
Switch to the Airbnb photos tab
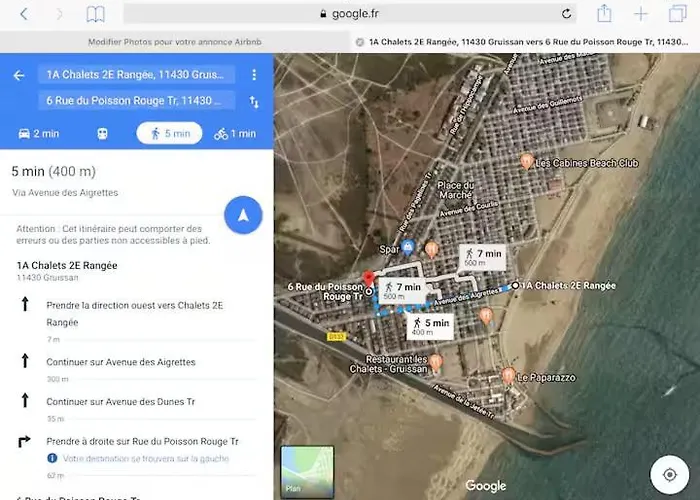click(174, 42)
